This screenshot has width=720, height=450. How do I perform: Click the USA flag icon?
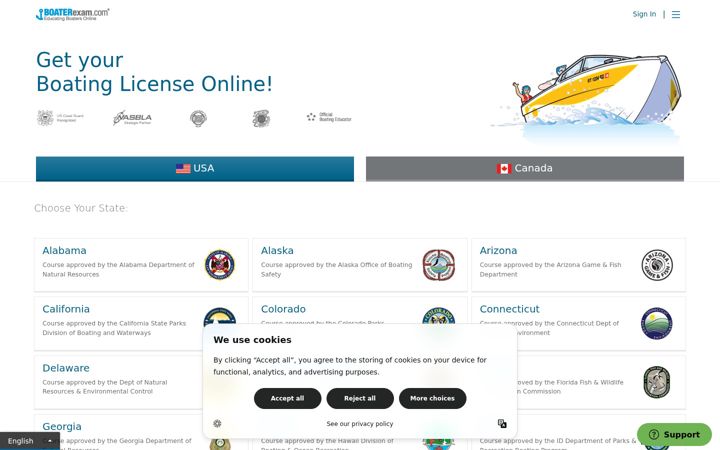pyautogui.click(x=183, y=169)
